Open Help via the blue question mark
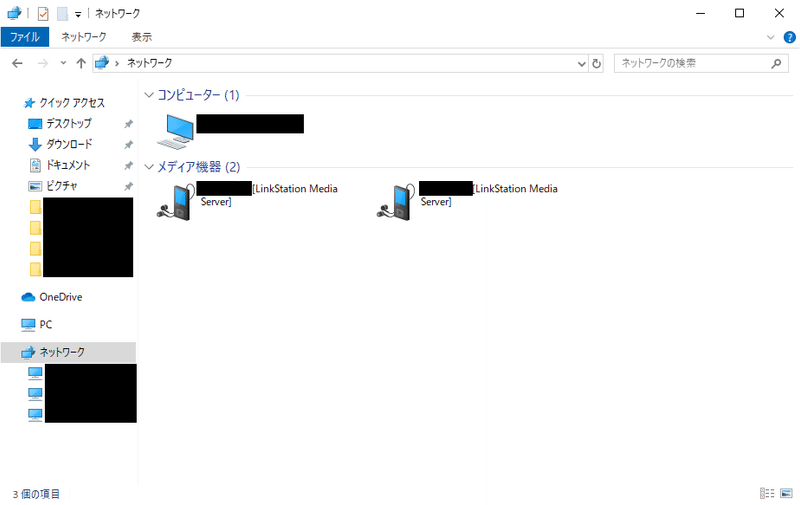Viewport: 800px width, 505px height. pos(789,37)
